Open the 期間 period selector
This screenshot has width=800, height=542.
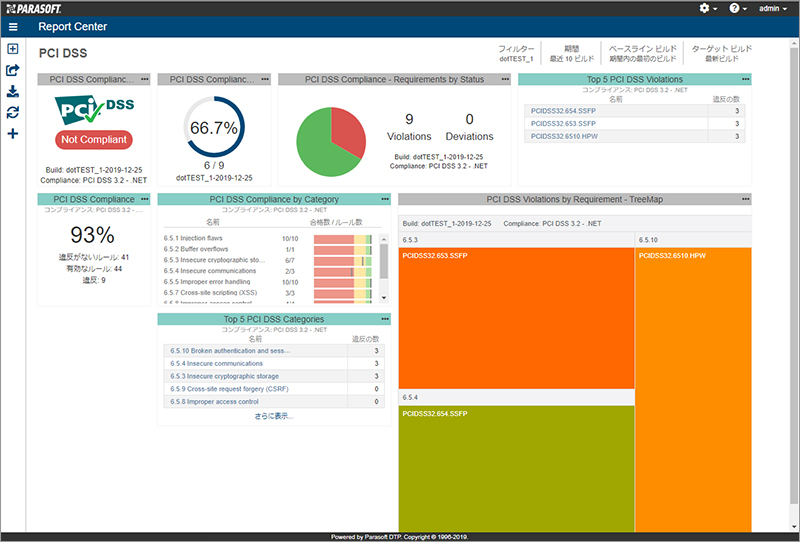[571, 53]
